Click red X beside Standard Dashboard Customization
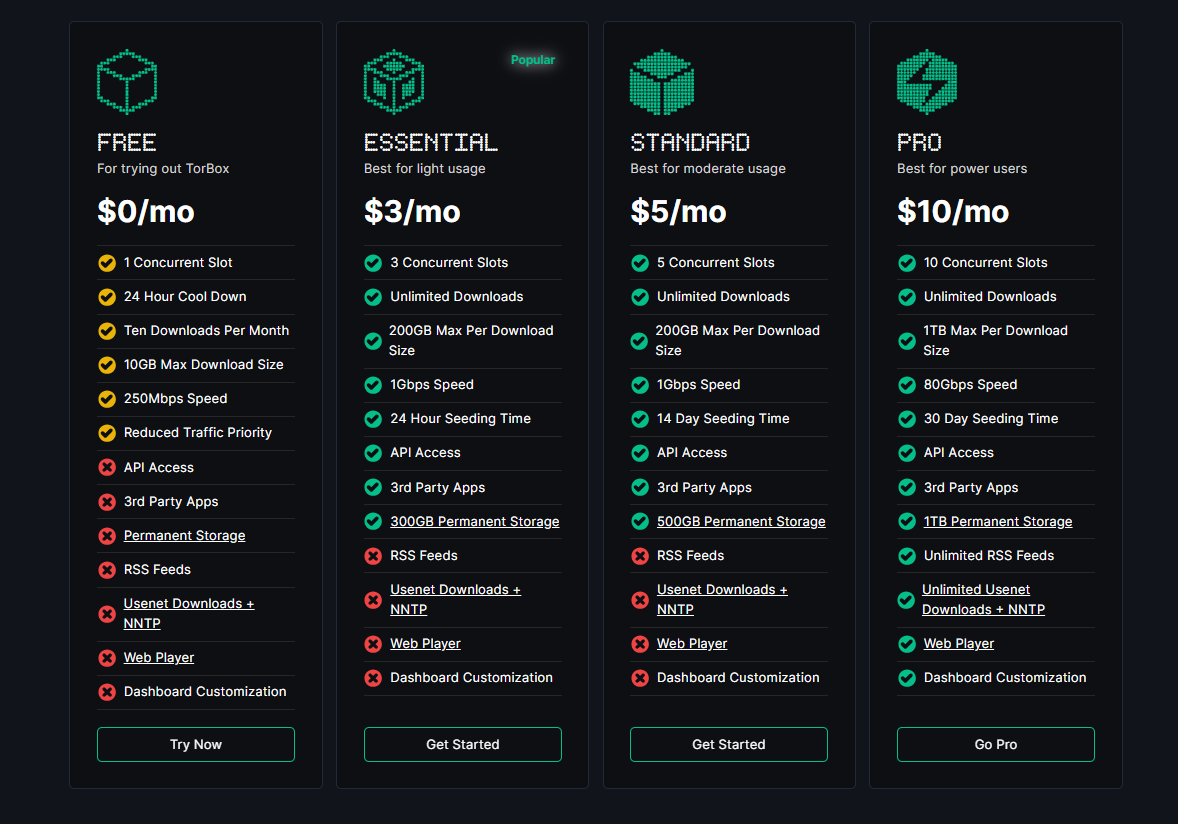This screenshot has width=1178, height=824. [x=640, y=678]
